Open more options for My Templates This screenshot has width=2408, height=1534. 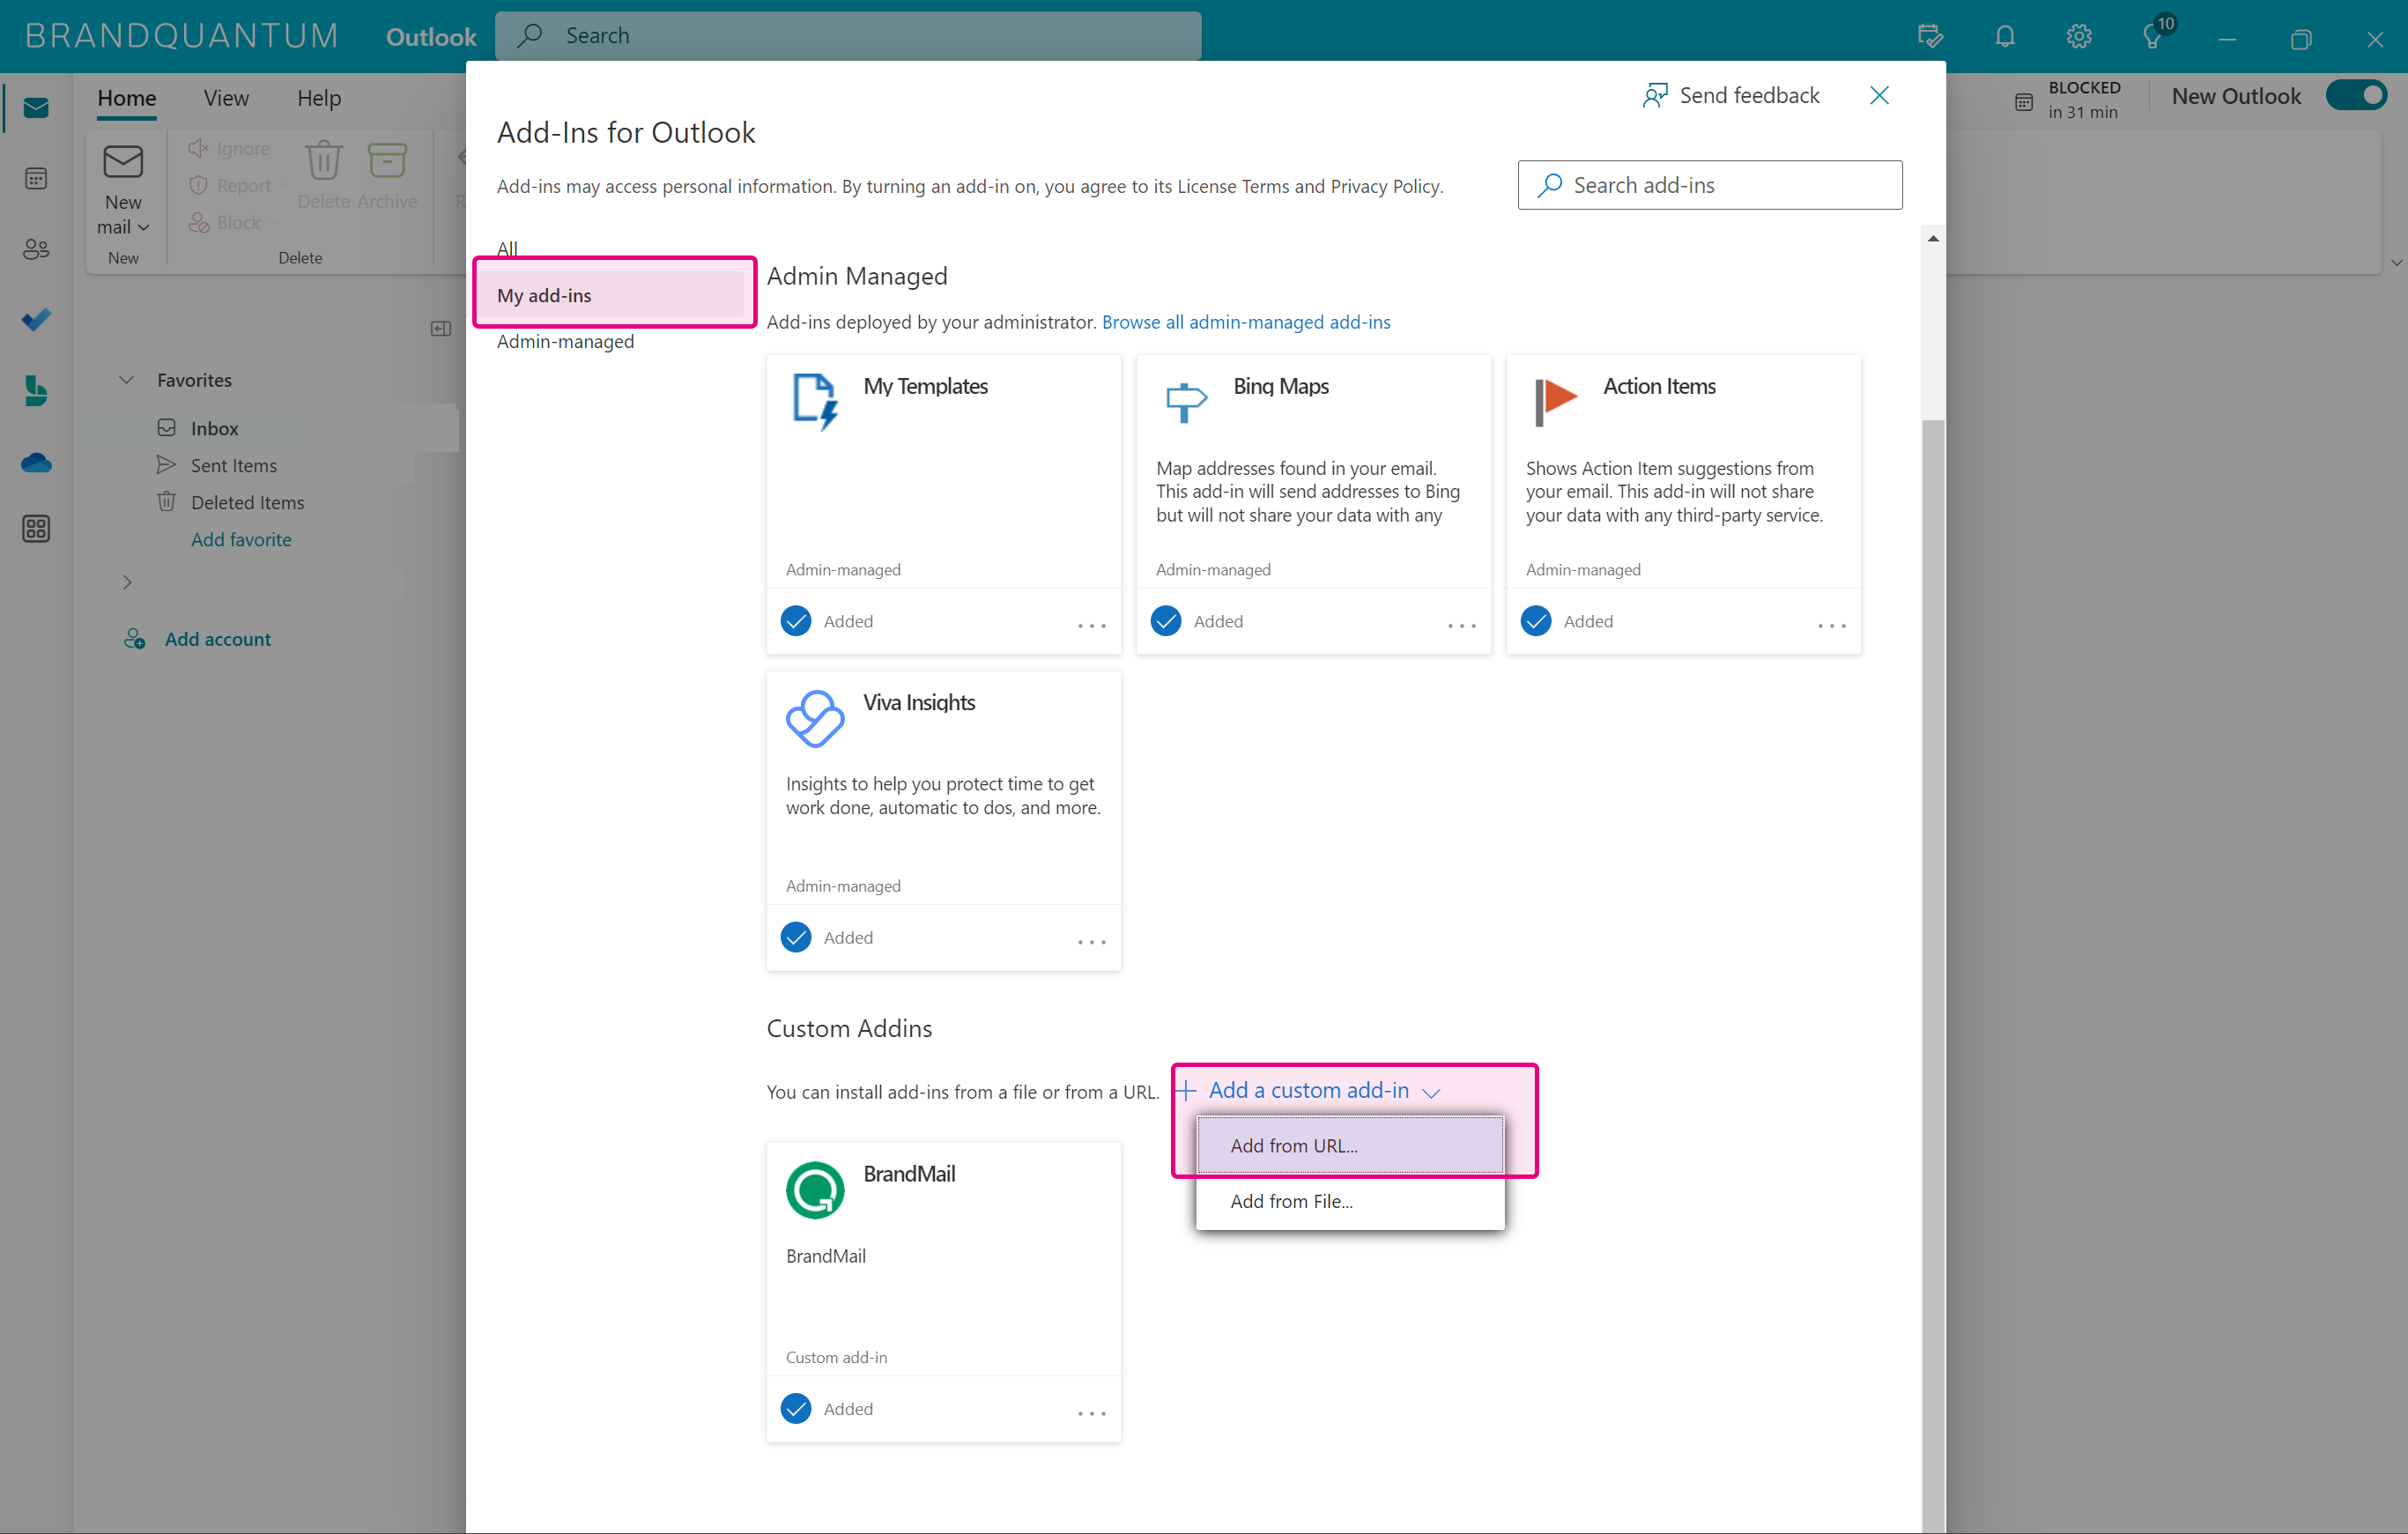tap(1092, 626)
